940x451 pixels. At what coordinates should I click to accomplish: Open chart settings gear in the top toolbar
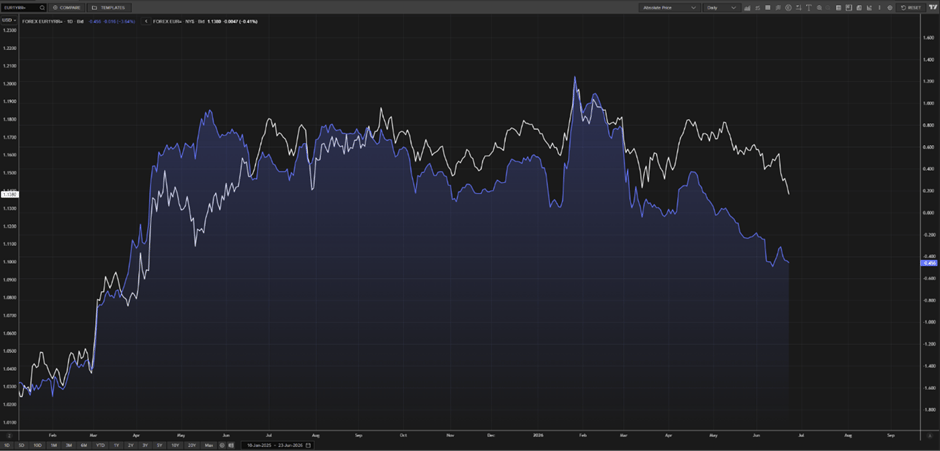(x=890, y=8)
